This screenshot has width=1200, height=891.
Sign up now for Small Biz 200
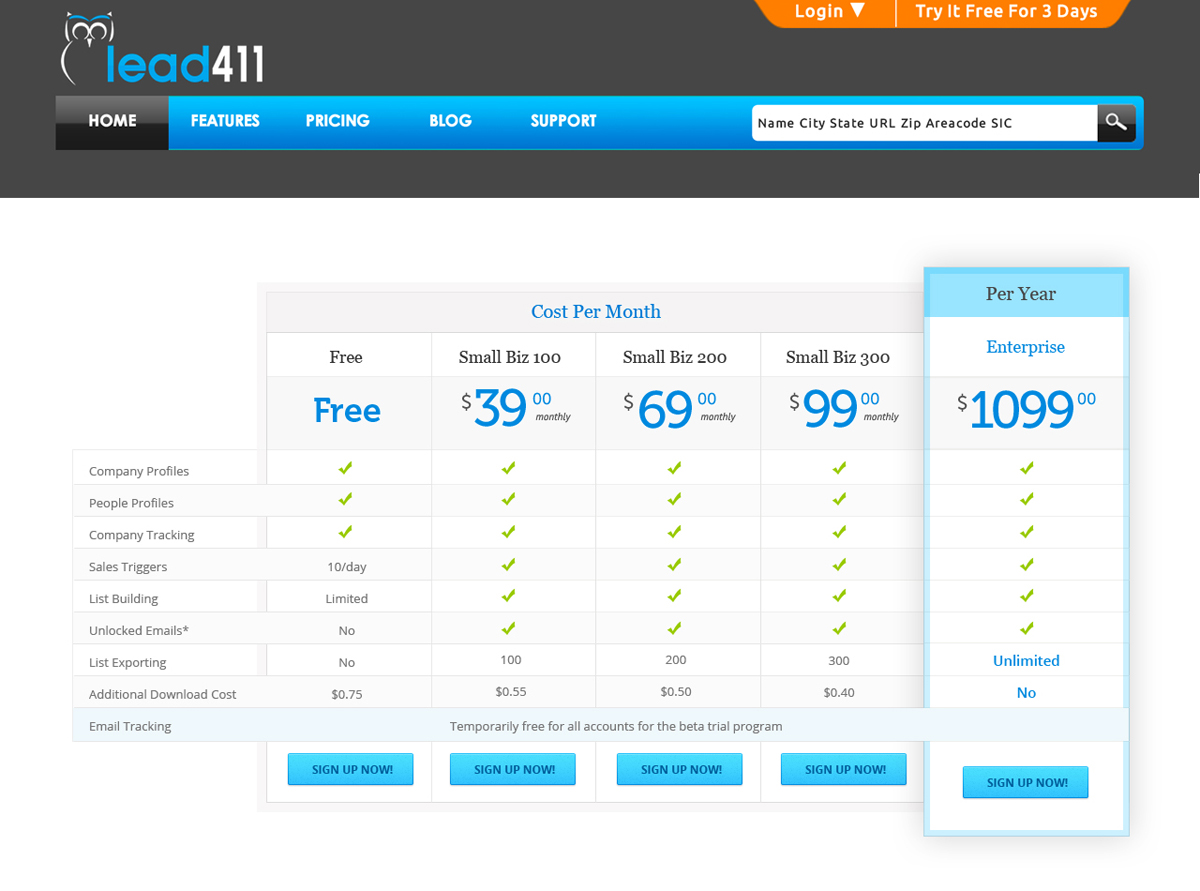pyautogui.click(x=679, y=769)
